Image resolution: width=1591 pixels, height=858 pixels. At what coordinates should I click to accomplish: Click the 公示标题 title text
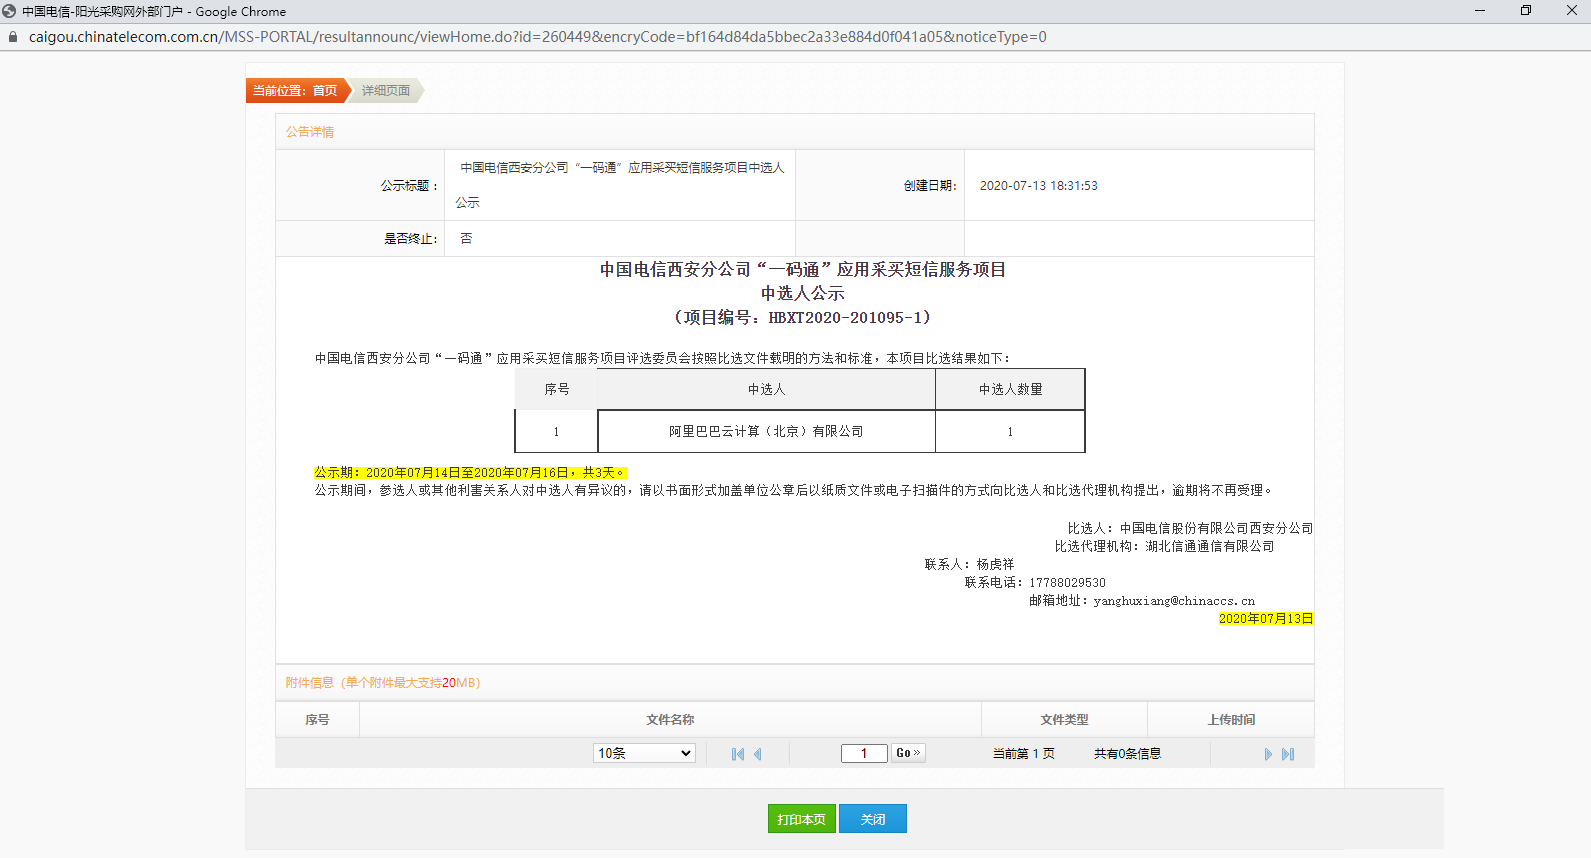tap(620, 185)
